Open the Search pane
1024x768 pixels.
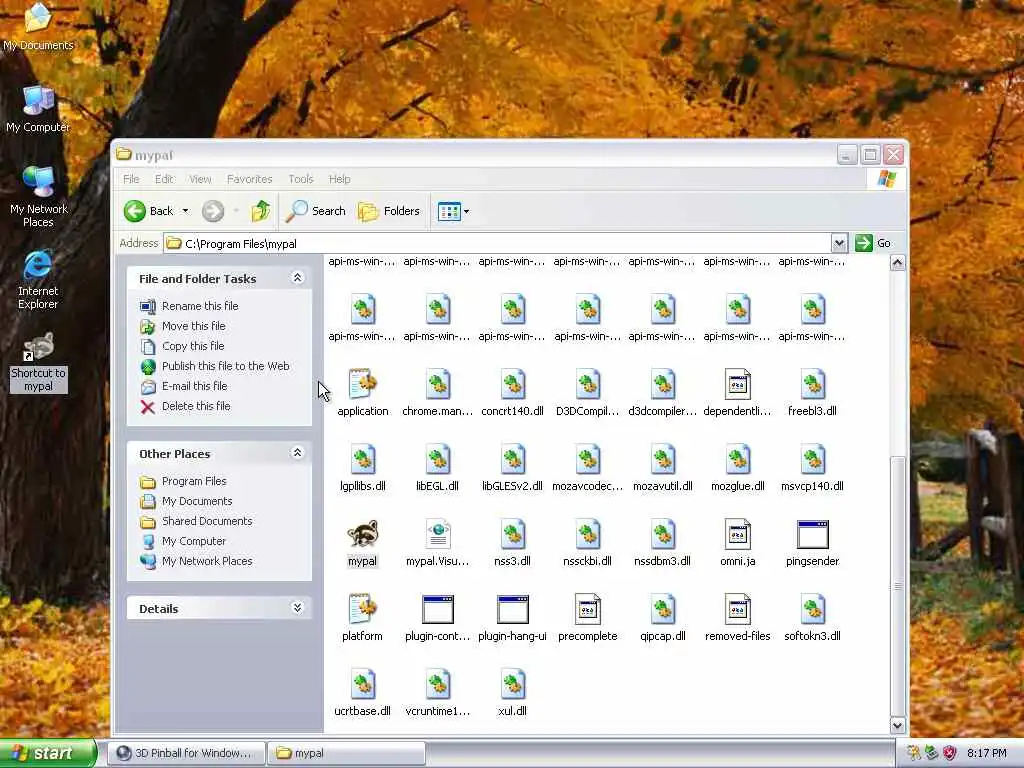click(315, 211)
